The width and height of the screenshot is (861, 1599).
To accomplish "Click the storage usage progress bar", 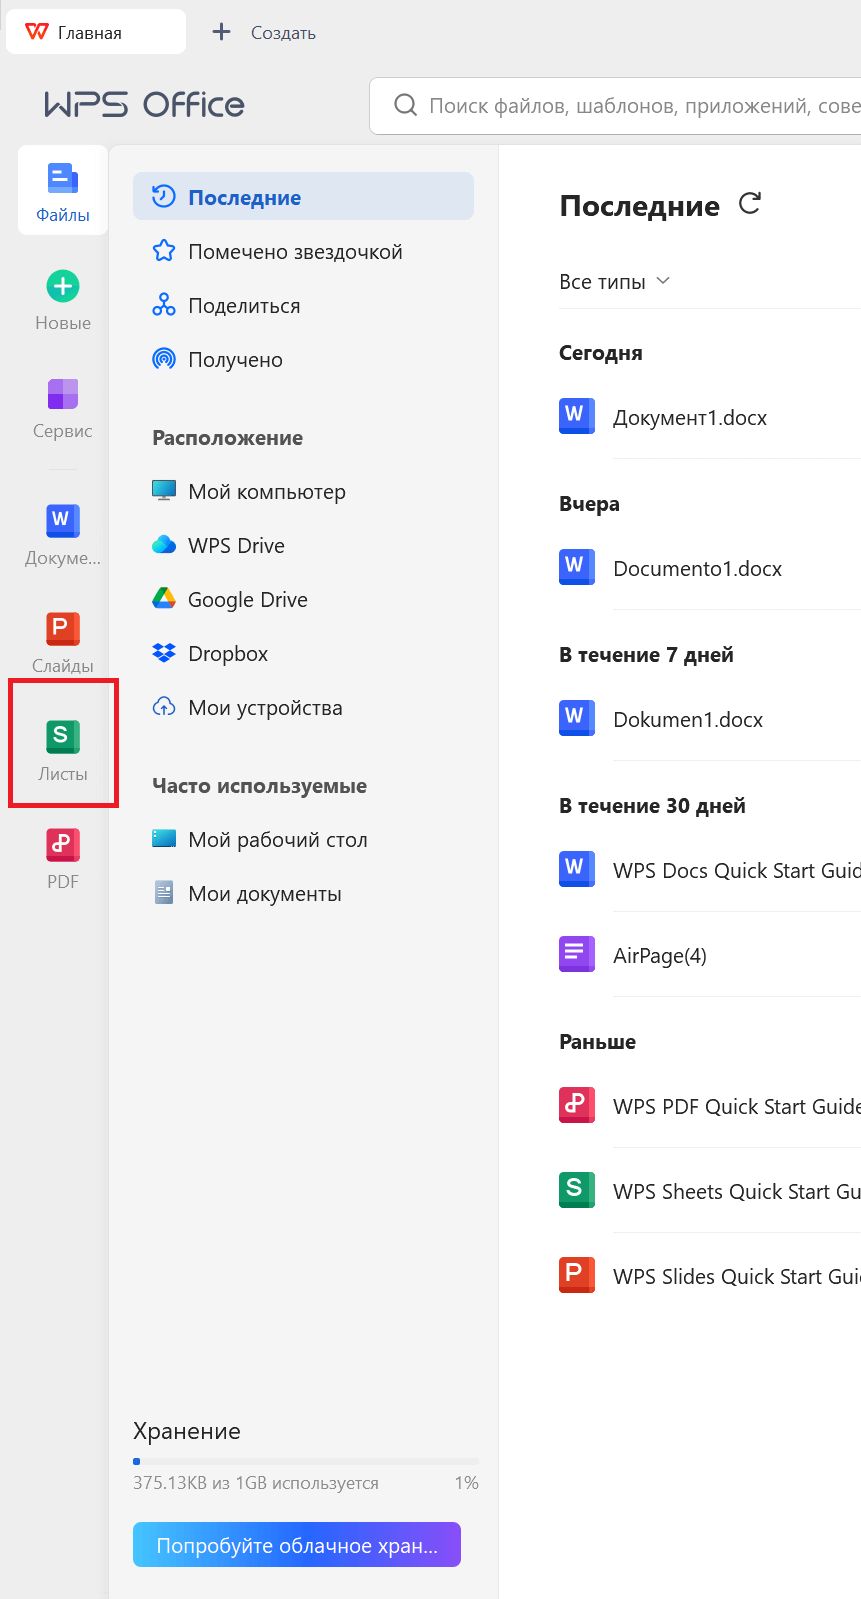I will click(306, 1461).
